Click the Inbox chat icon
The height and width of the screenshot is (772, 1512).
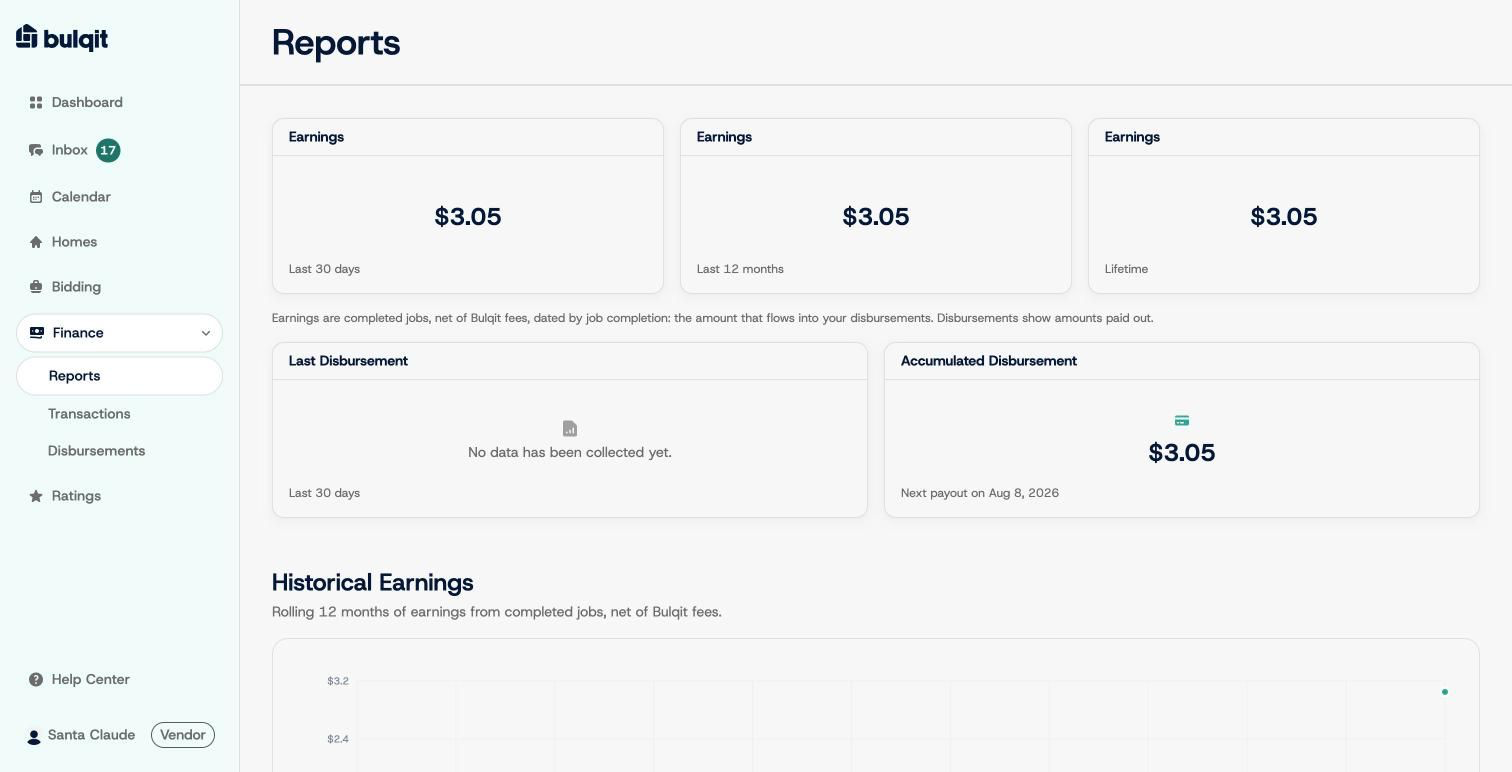[x=36, y=150]
